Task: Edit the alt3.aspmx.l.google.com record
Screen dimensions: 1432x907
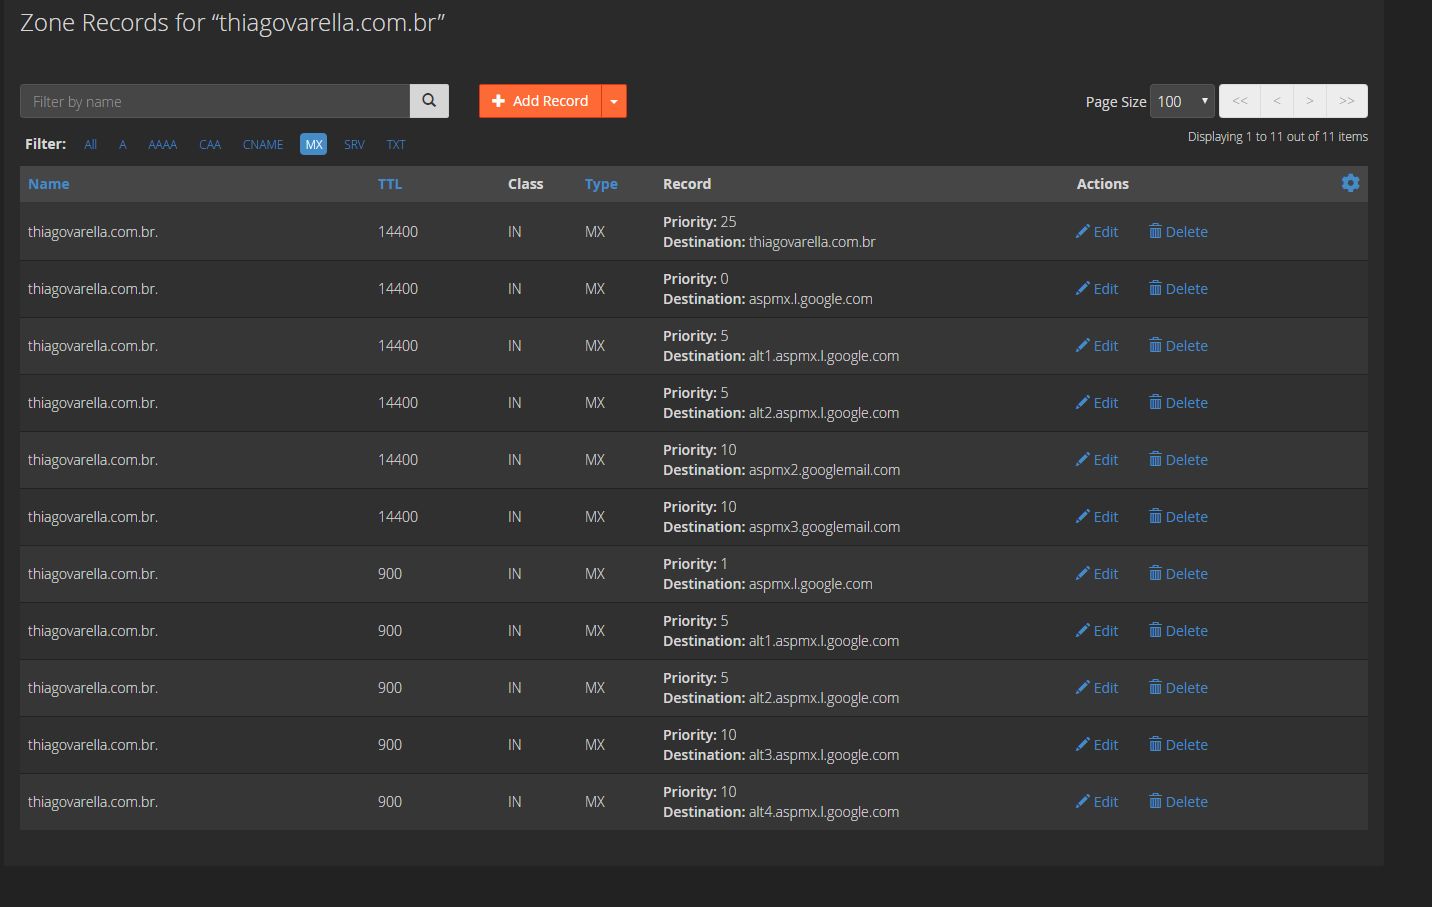Action: coord(1096,745)
